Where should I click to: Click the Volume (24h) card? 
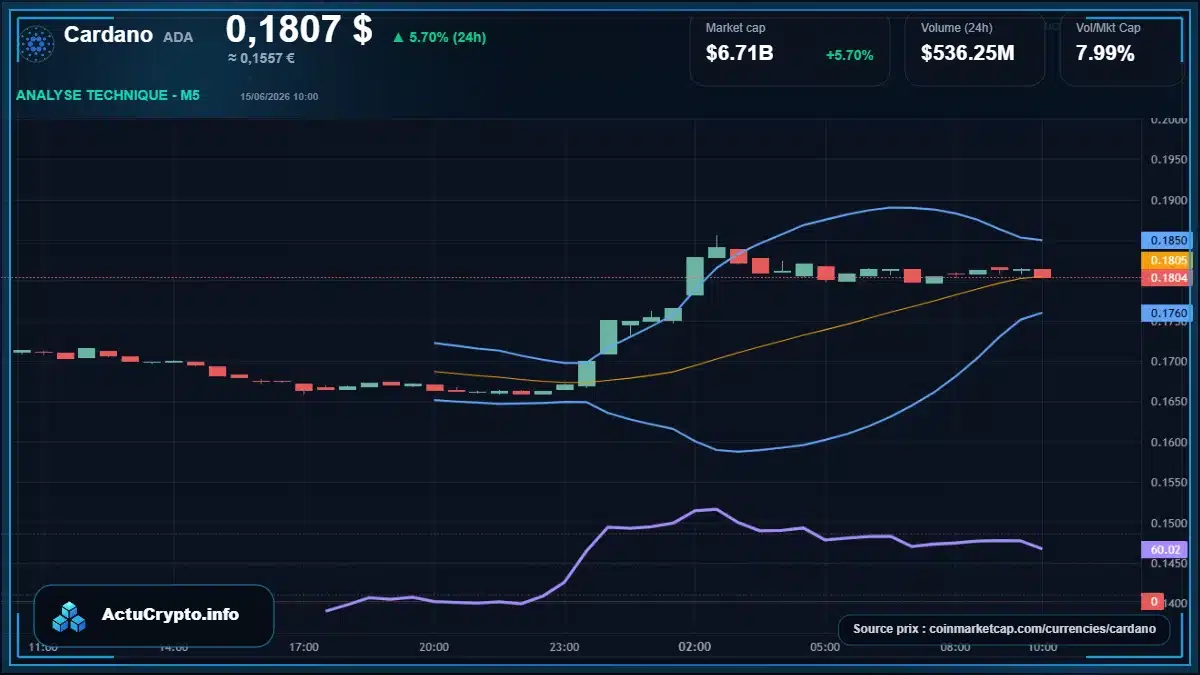click(974, 48)
